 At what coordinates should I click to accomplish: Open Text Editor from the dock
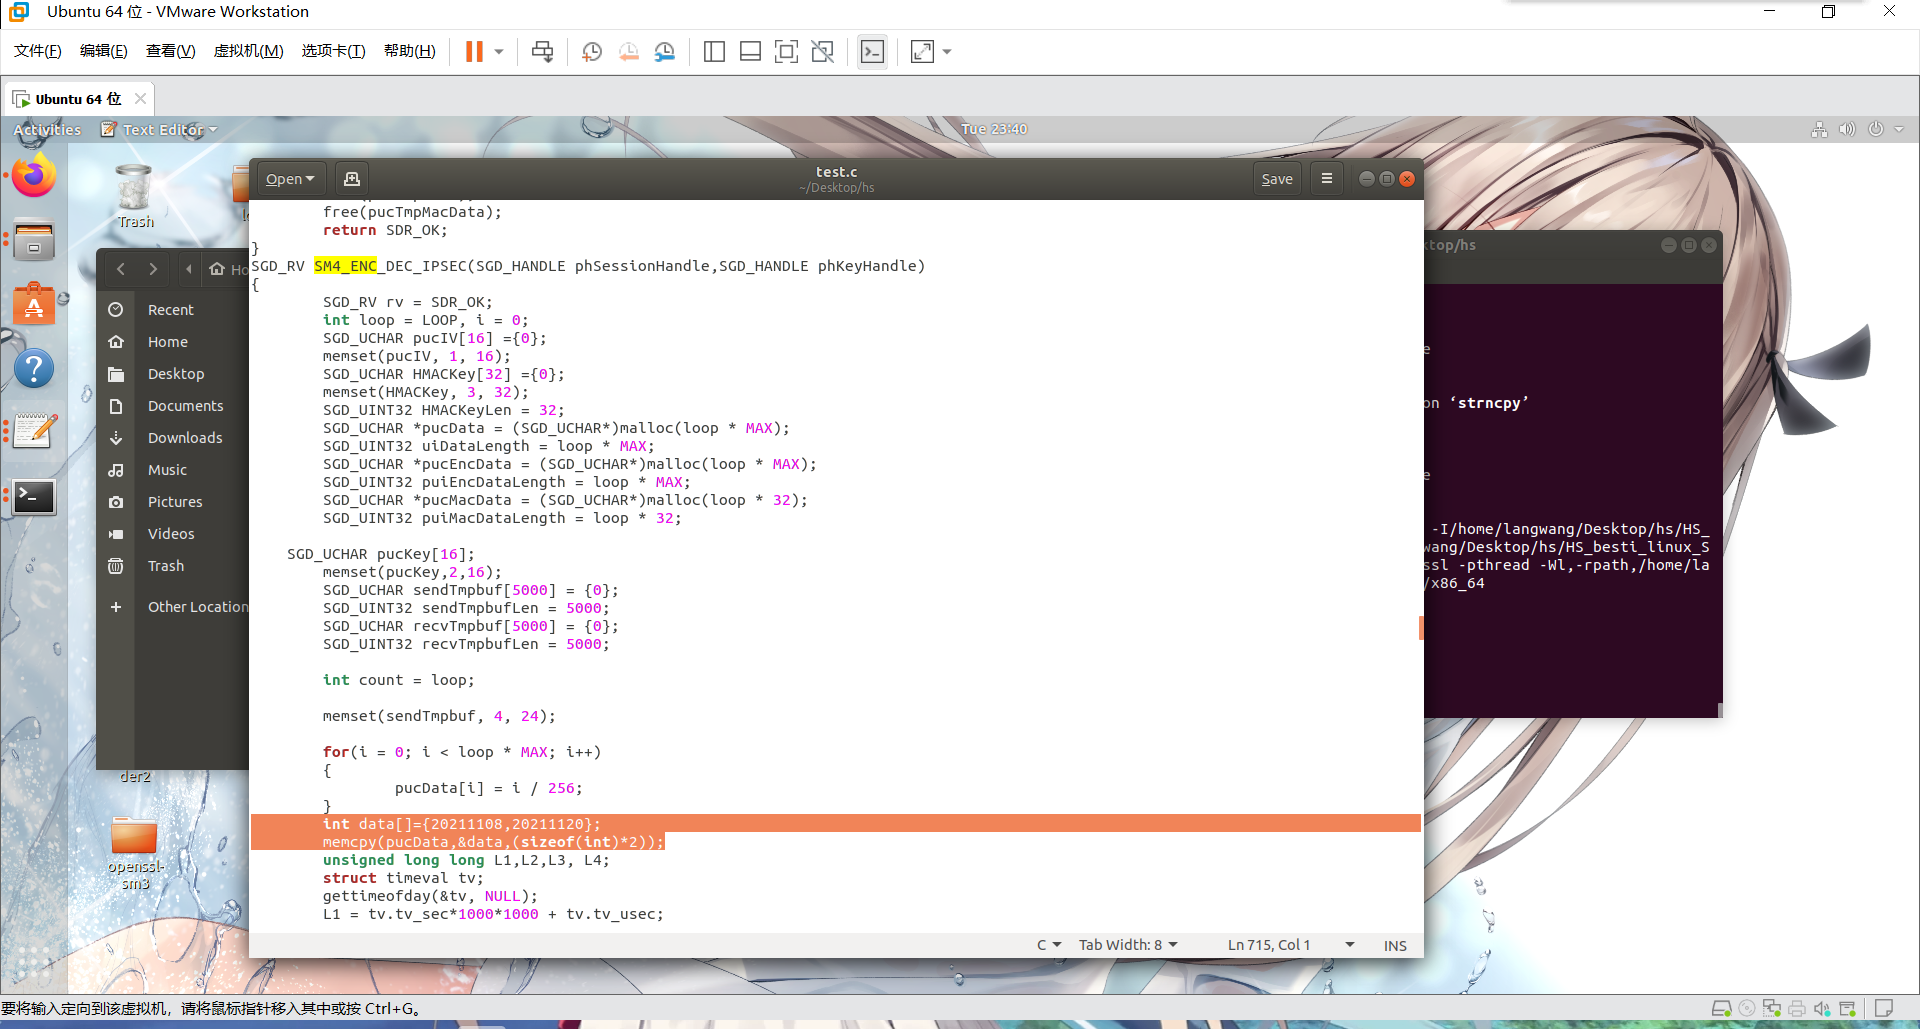[x=34, y=432]
